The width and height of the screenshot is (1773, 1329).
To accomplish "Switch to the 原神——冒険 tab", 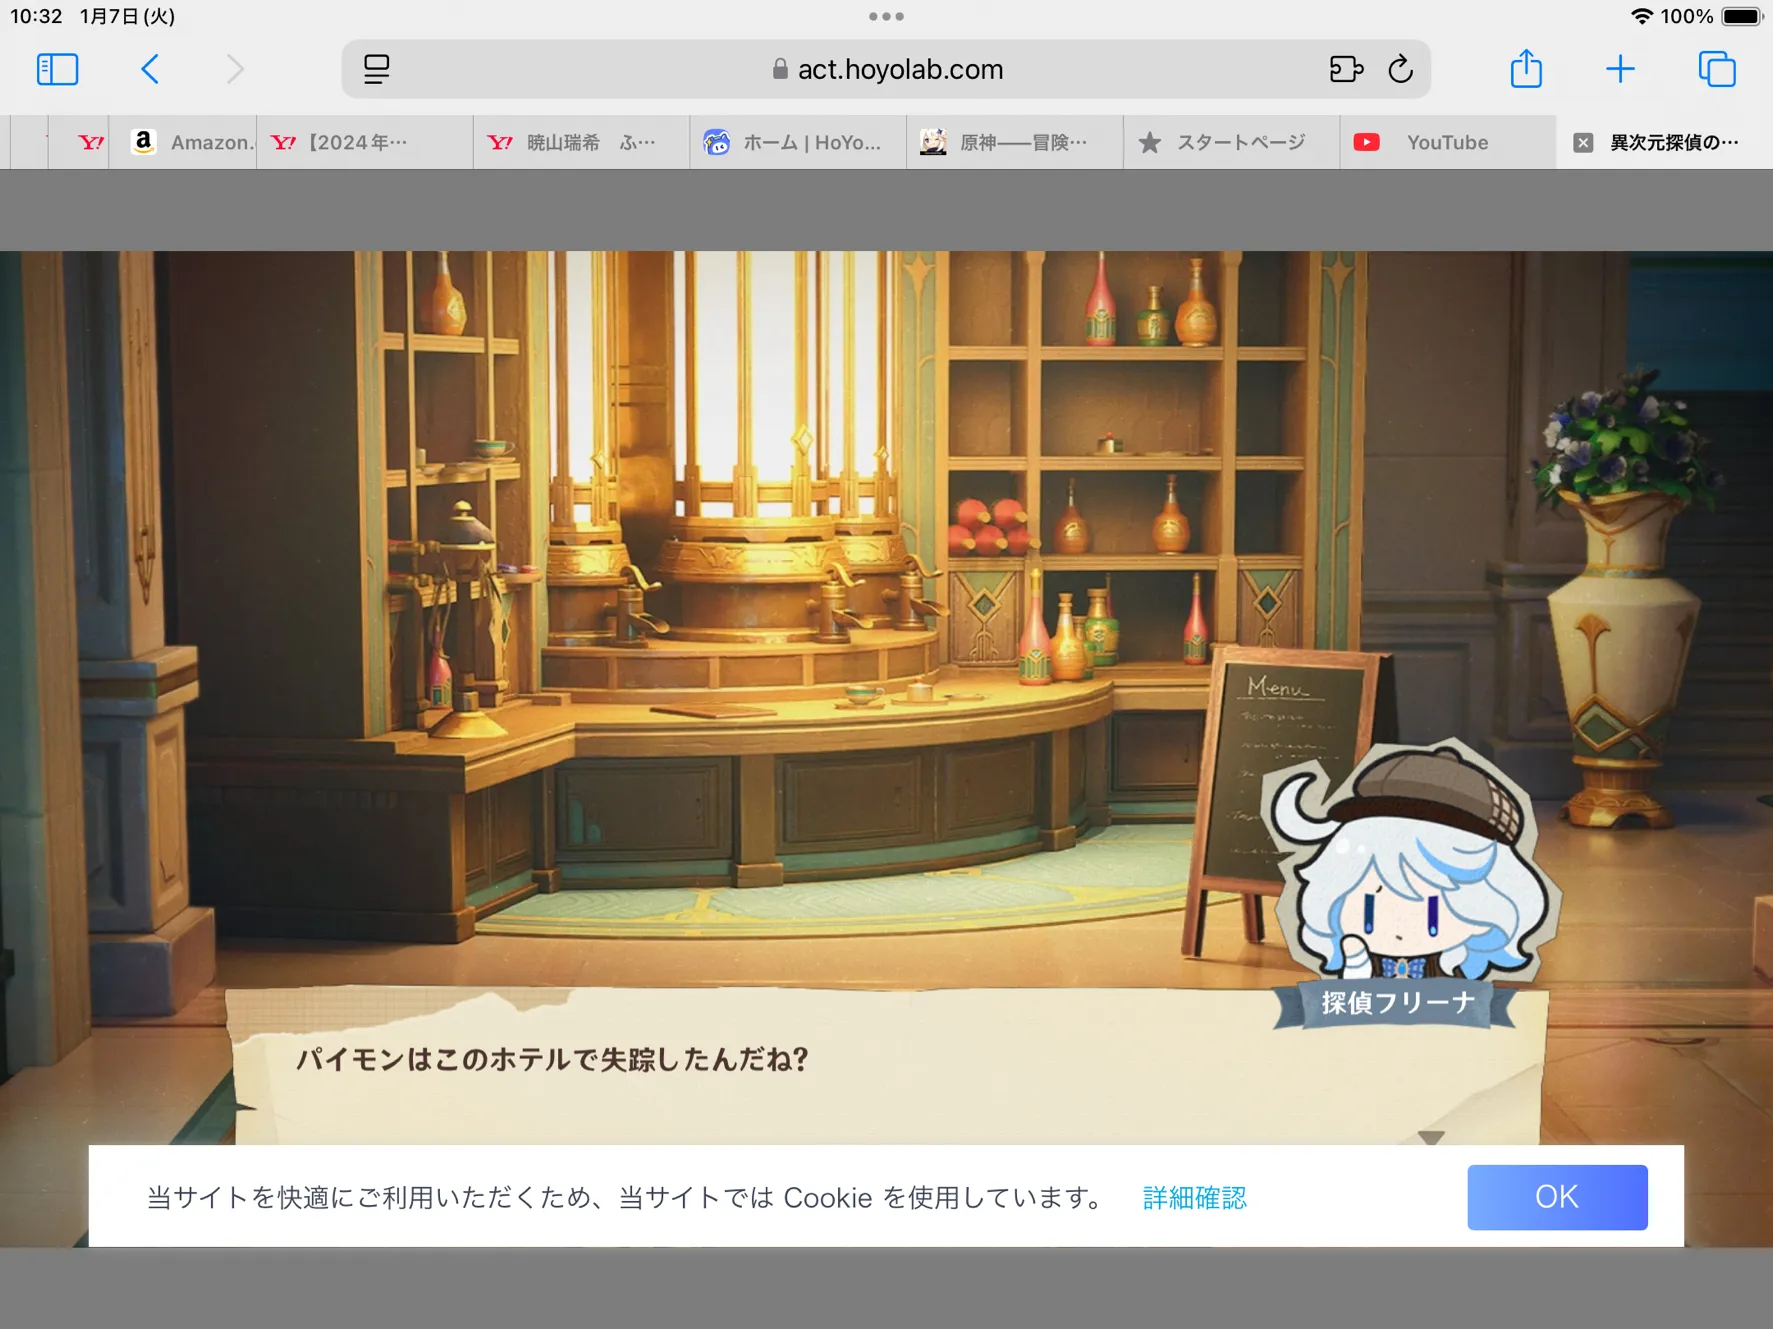I will [x=1015, y=142].
